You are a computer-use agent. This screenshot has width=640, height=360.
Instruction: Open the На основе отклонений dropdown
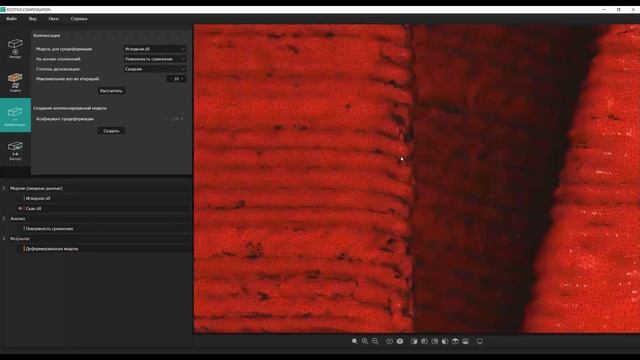155,59
